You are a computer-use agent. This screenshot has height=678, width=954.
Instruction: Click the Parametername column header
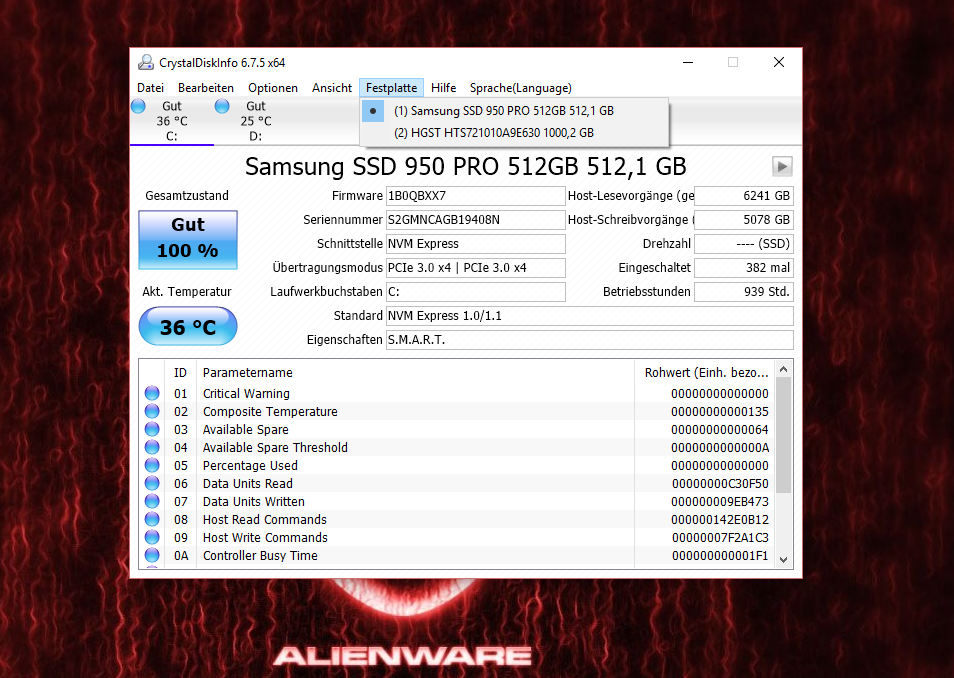pyautogui.click(x=247, y=373)
